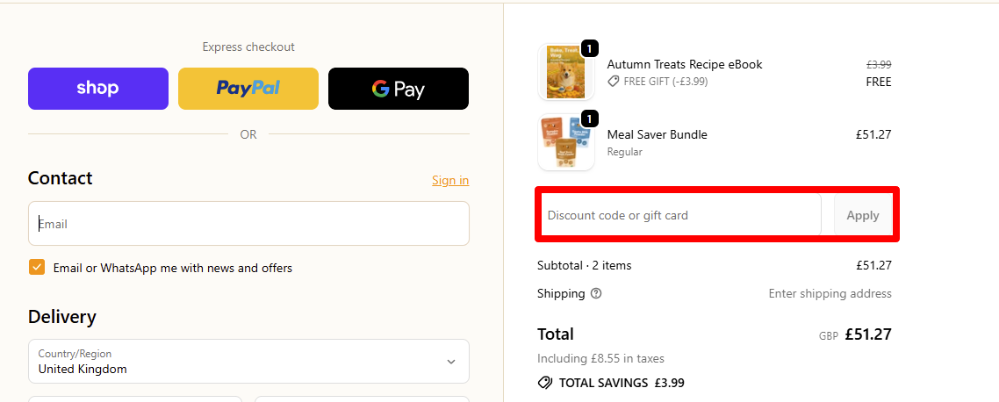Focus the Email contact field
This screenshot has height=402, width=999.
pyautogui.click(x=248, y=224)
